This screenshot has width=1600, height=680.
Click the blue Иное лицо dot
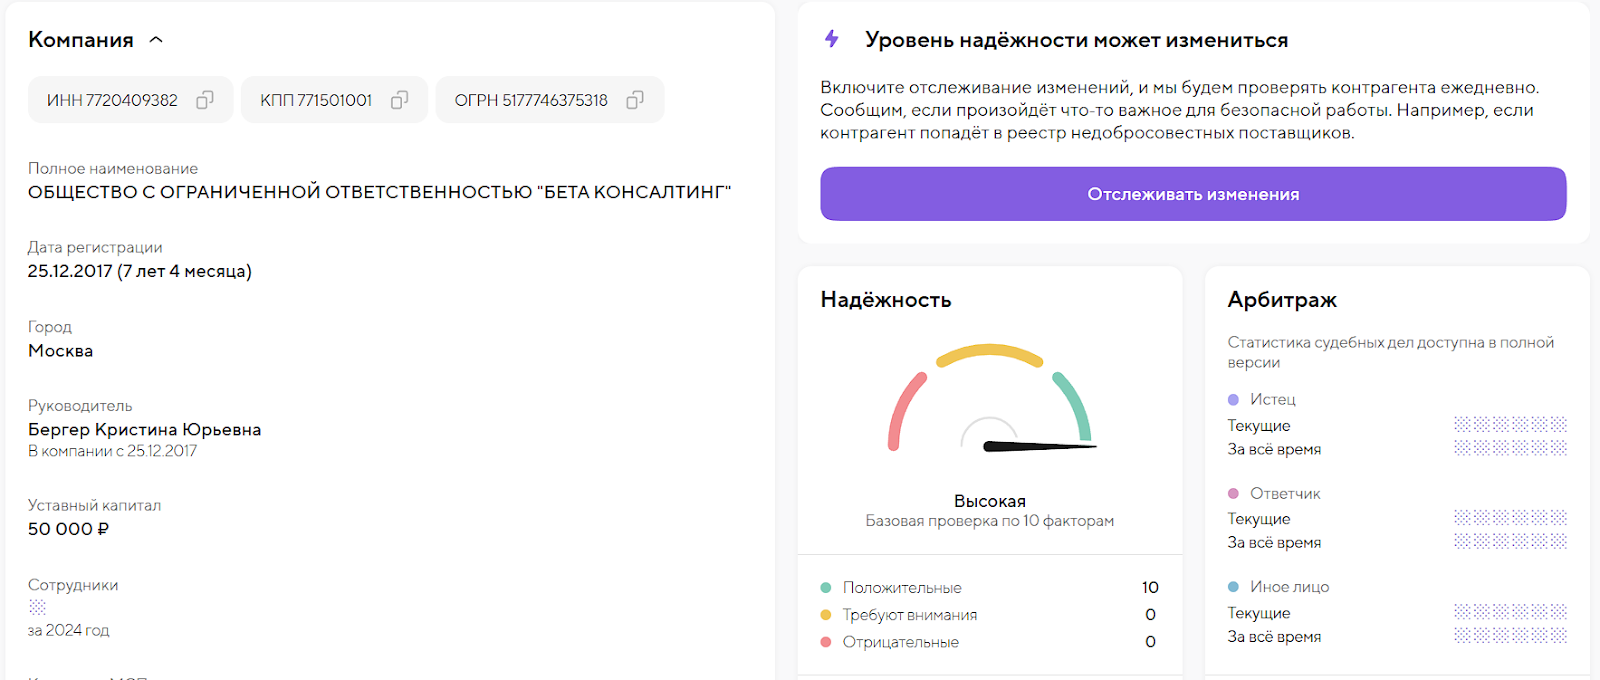coord(1233,587)
